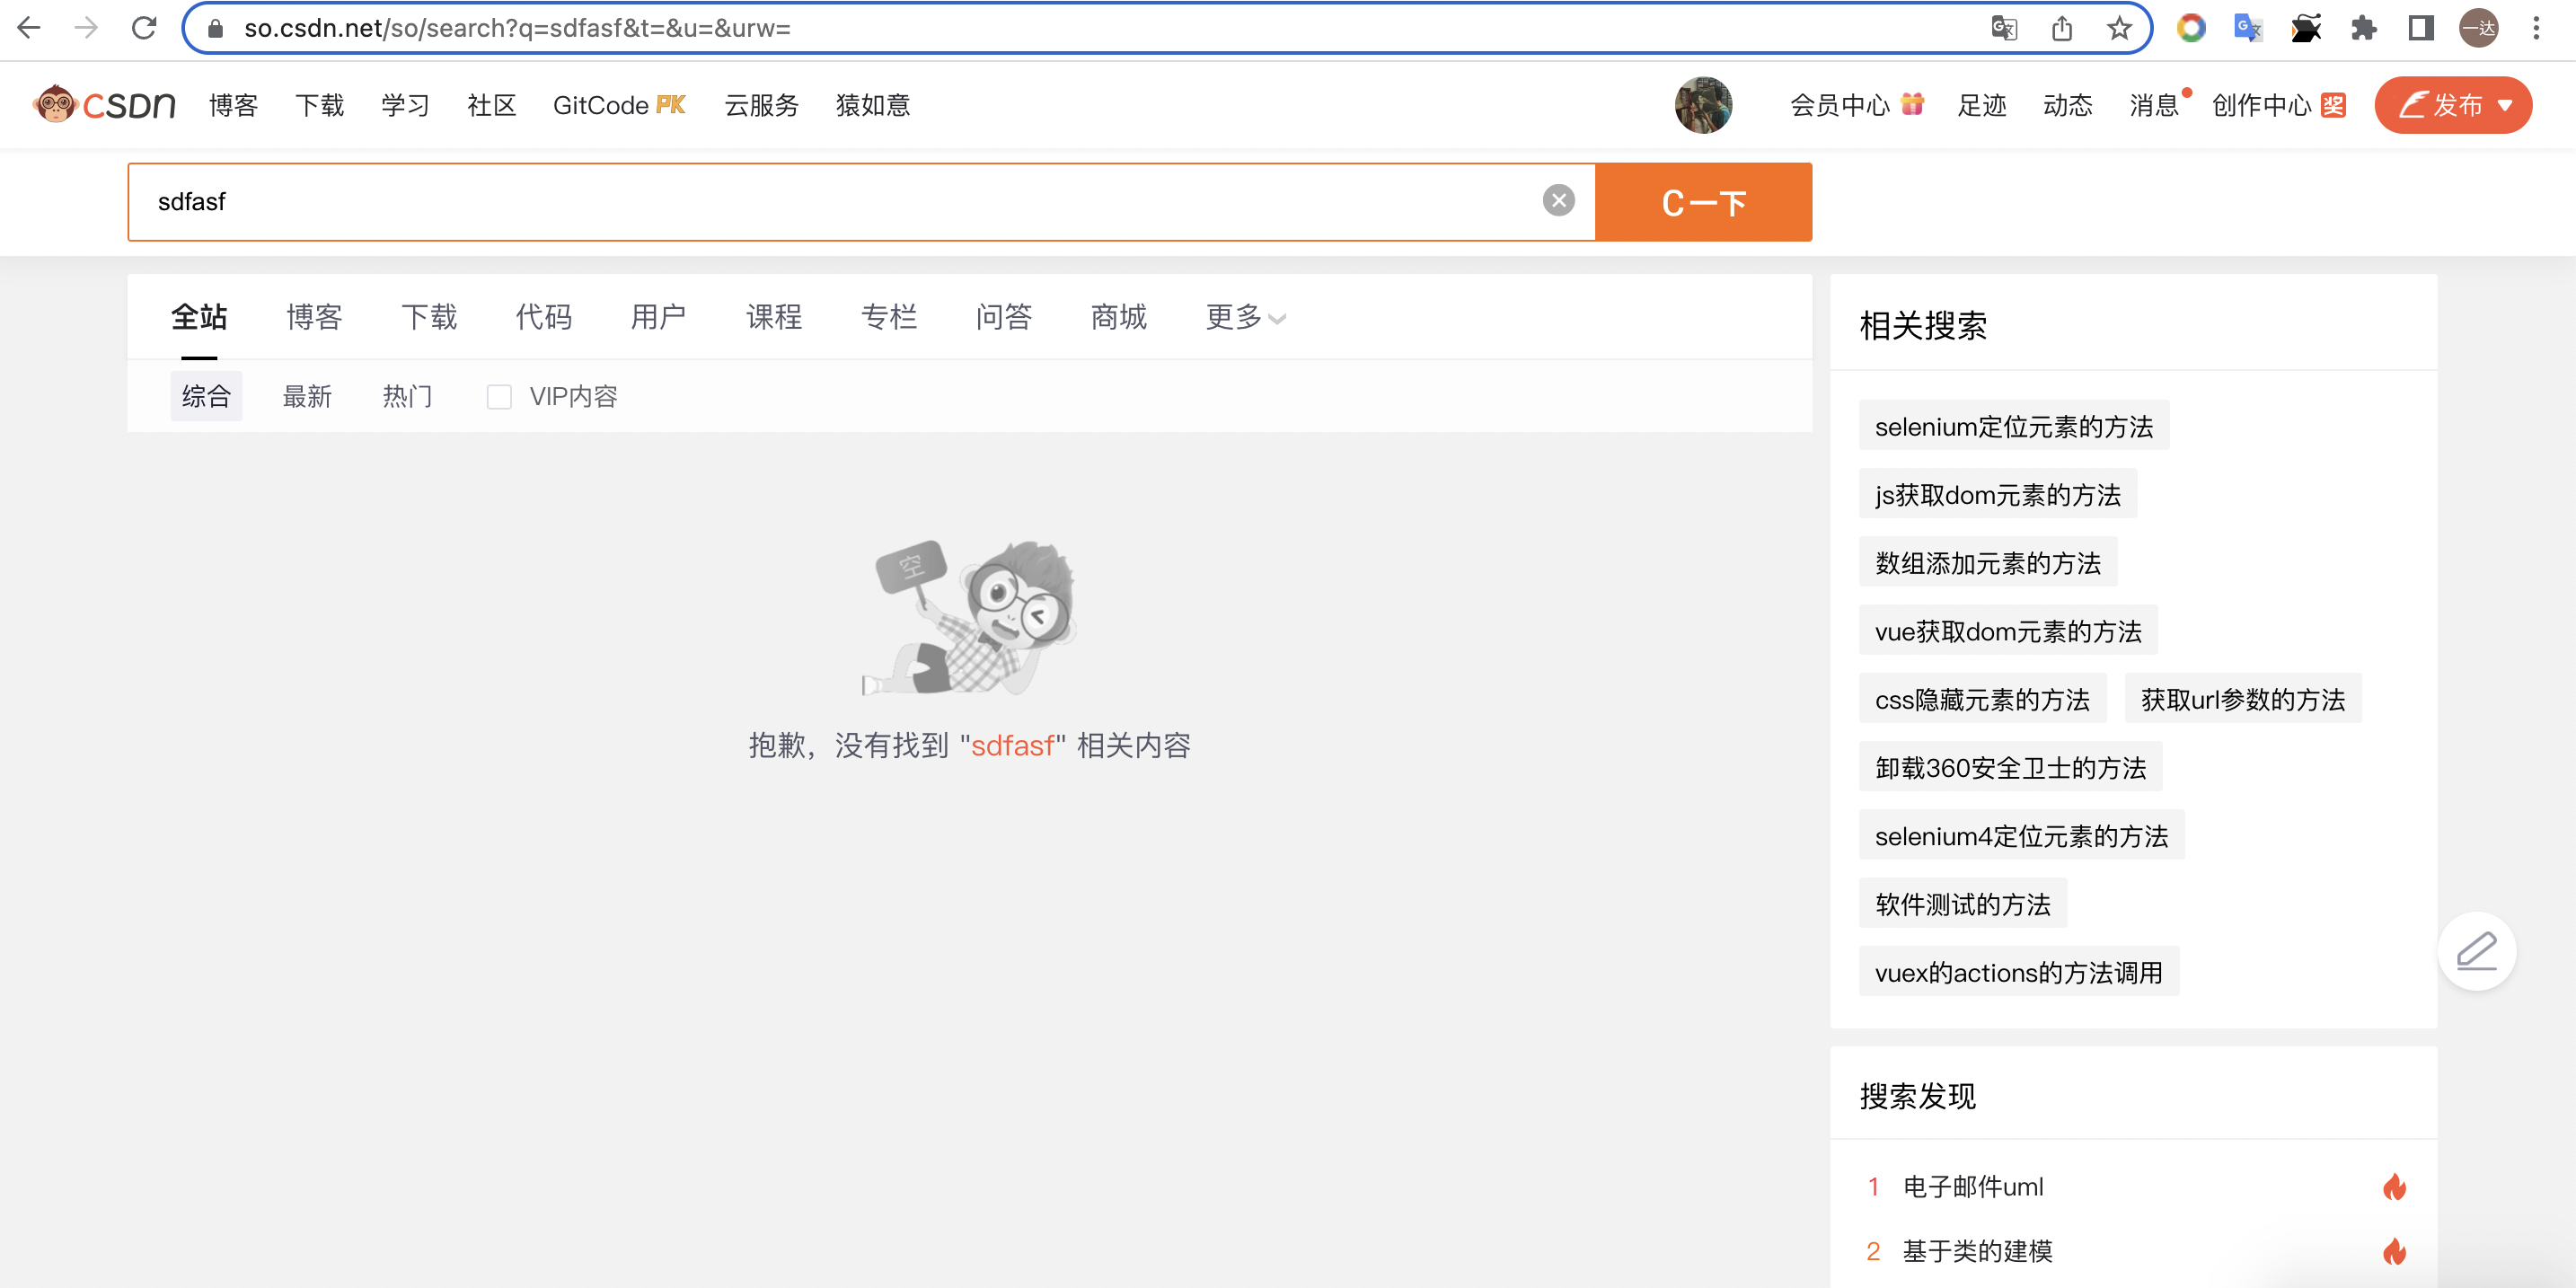This screenshot has height=1288, width=2576.
Task: Reload the page with refresh icon
Action: point(144,28)
